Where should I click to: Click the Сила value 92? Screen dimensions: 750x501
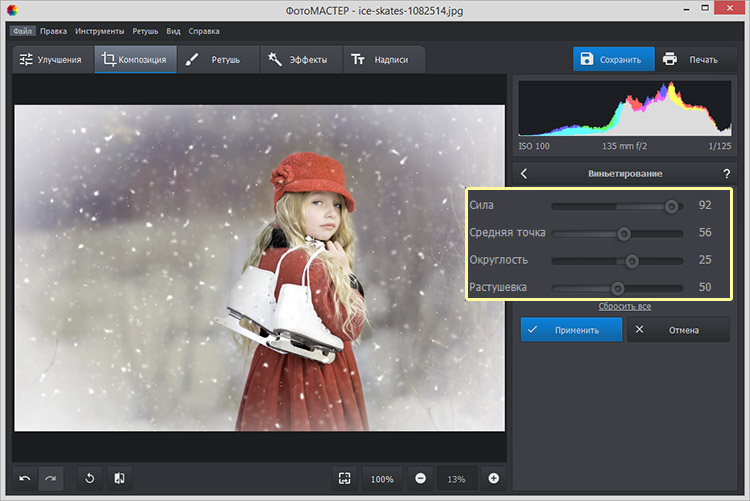pos(705,205)
